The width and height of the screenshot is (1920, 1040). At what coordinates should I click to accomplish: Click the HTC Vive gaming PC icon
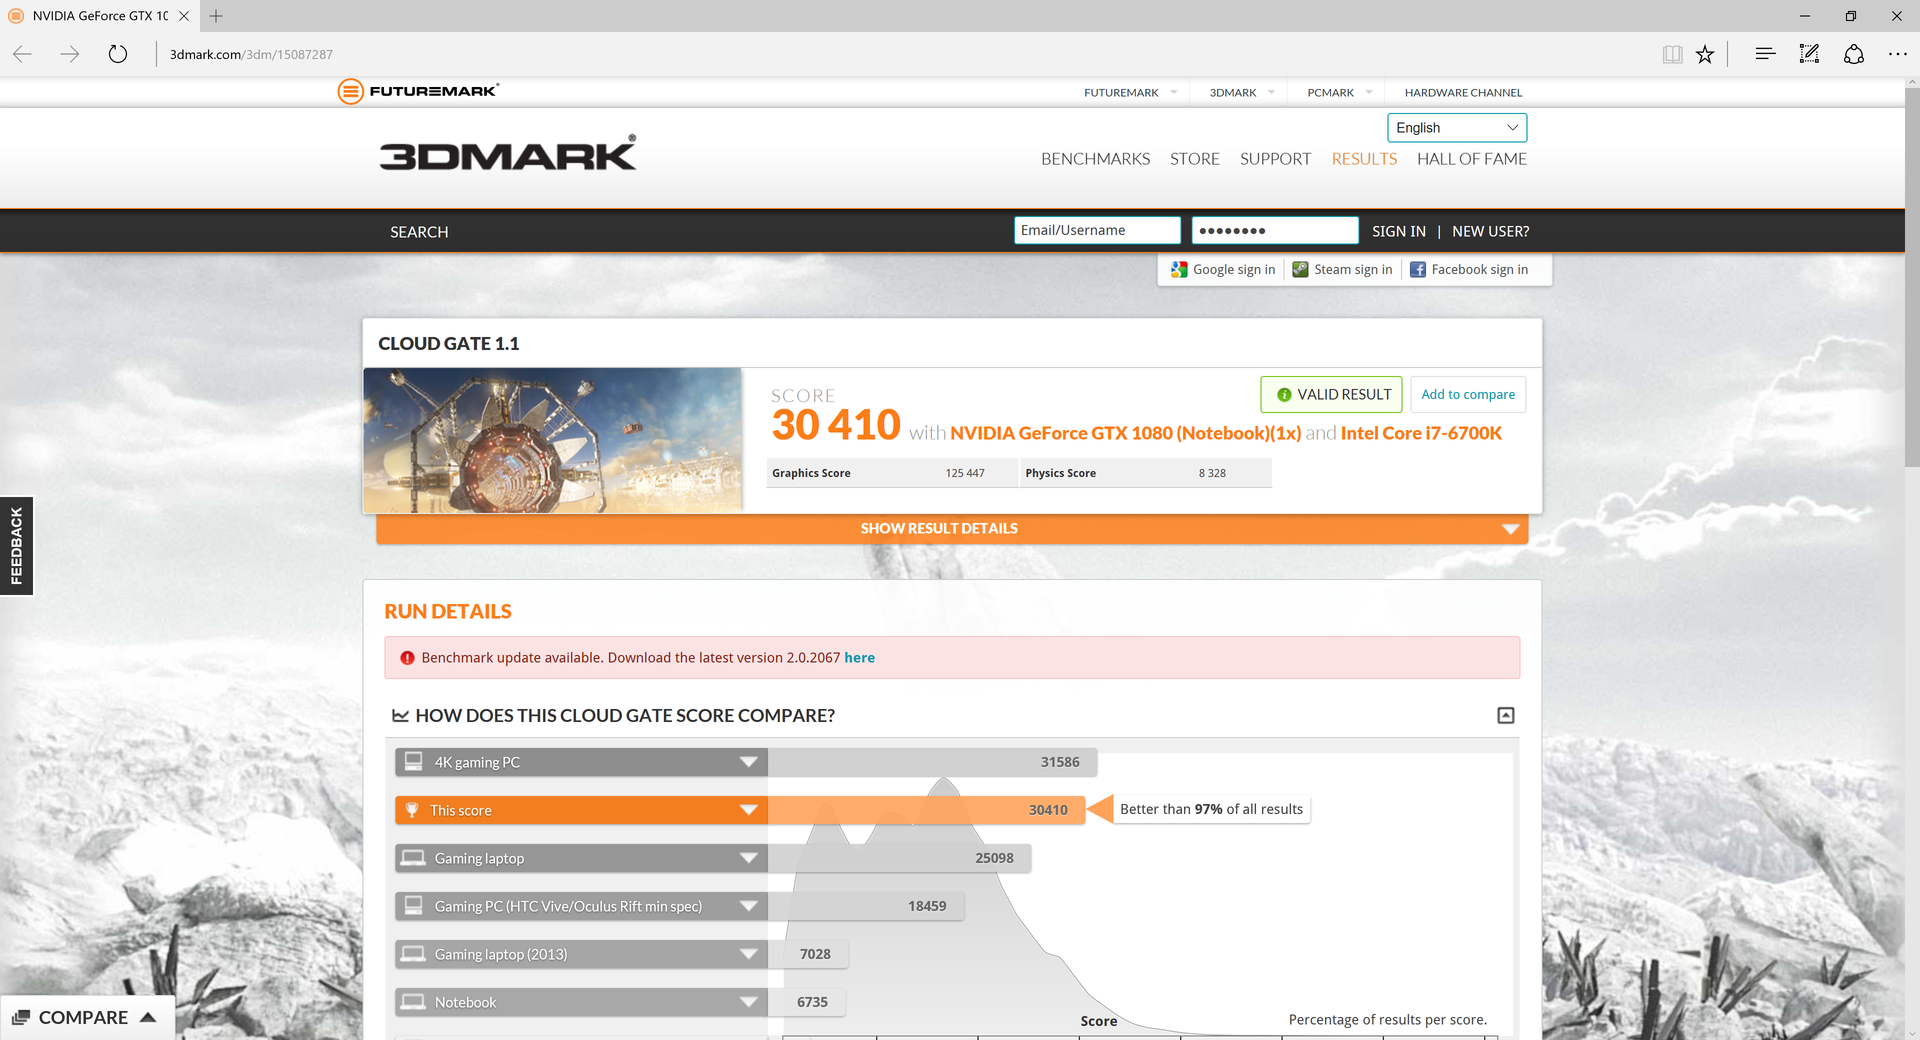point(413,905)
